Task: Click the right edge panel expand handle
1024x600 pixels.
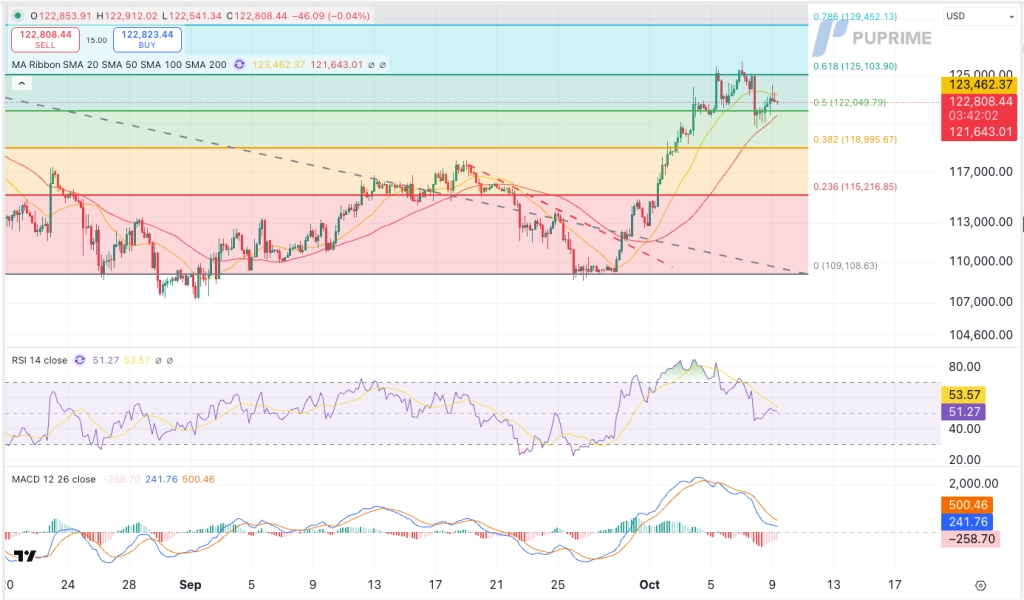Action: click(1020, 224)
